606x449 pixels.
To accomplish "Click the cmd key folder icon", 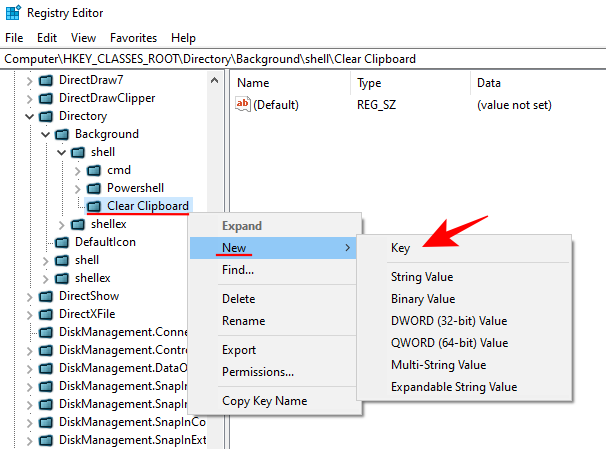I will 95,170.
